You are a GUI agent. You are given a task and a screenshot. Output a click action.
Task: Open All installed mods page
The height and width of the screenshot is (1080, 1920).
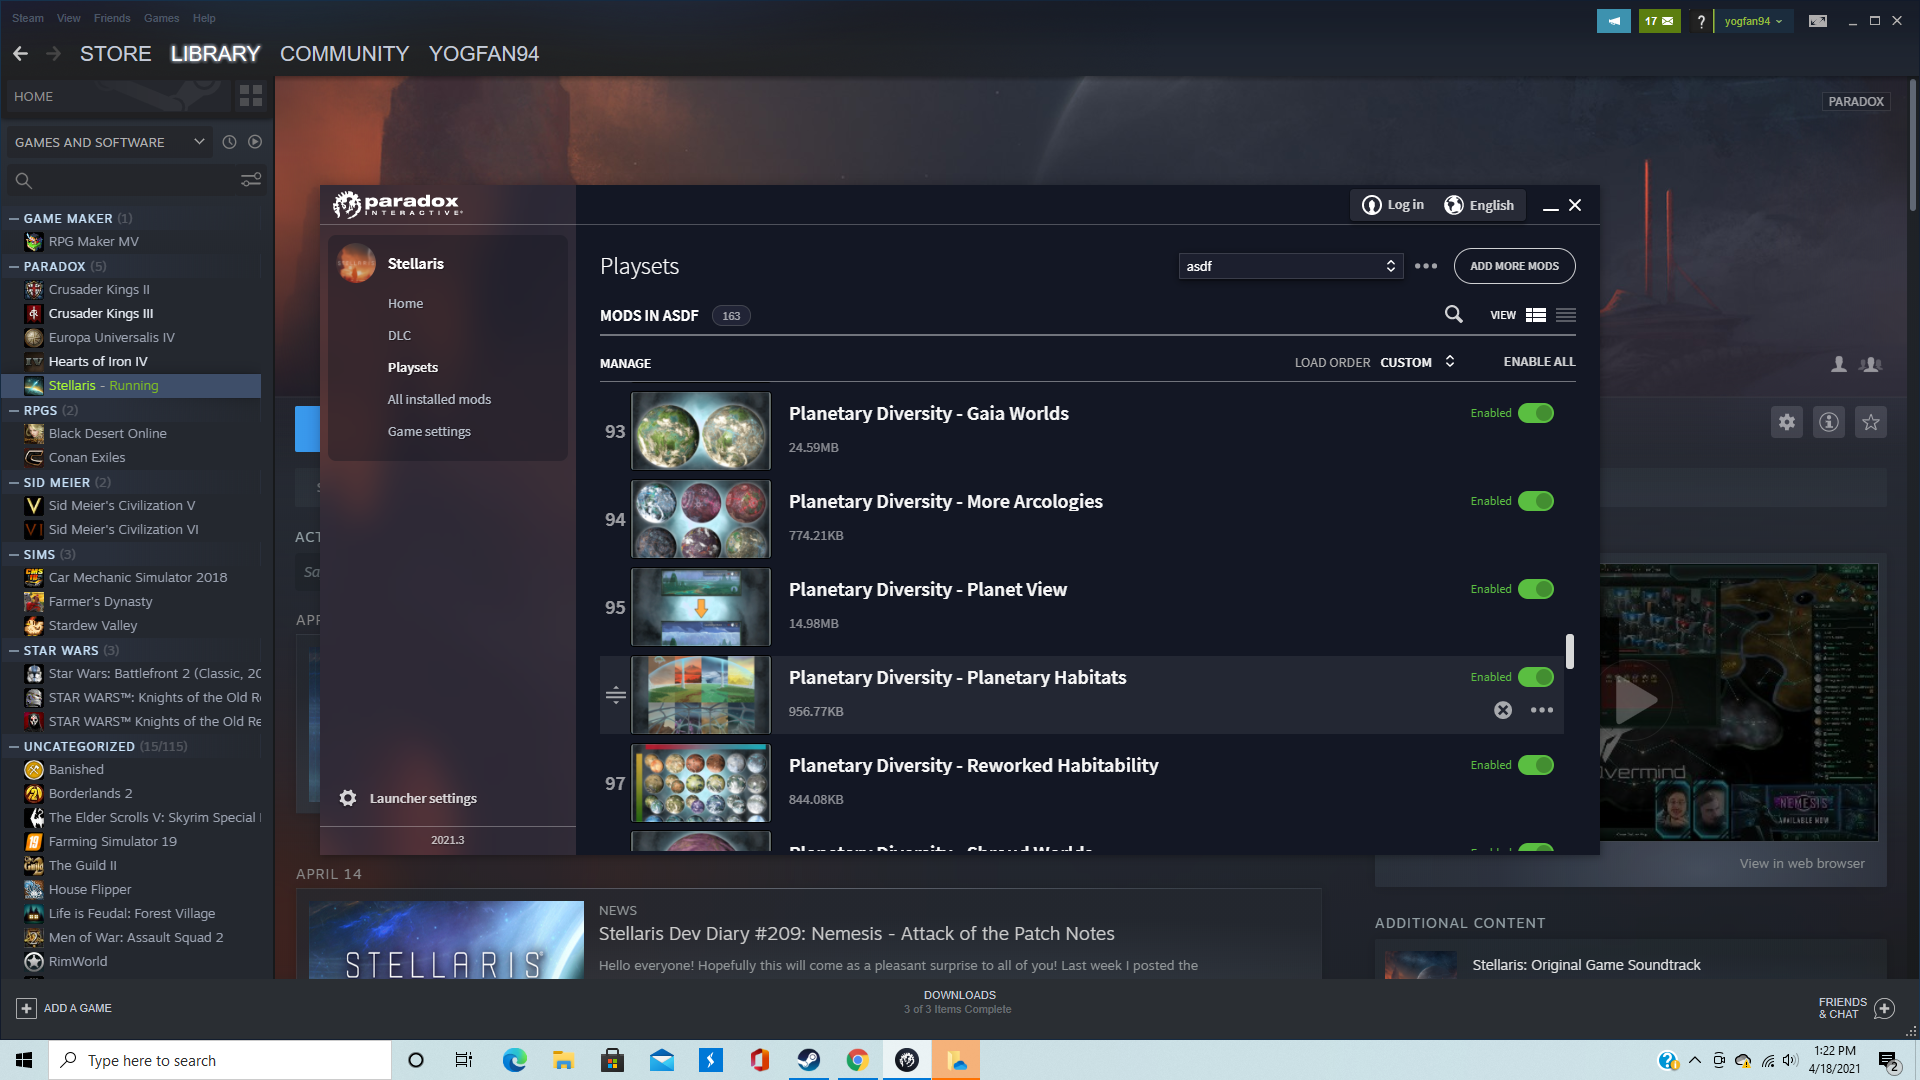click(439, 399)
